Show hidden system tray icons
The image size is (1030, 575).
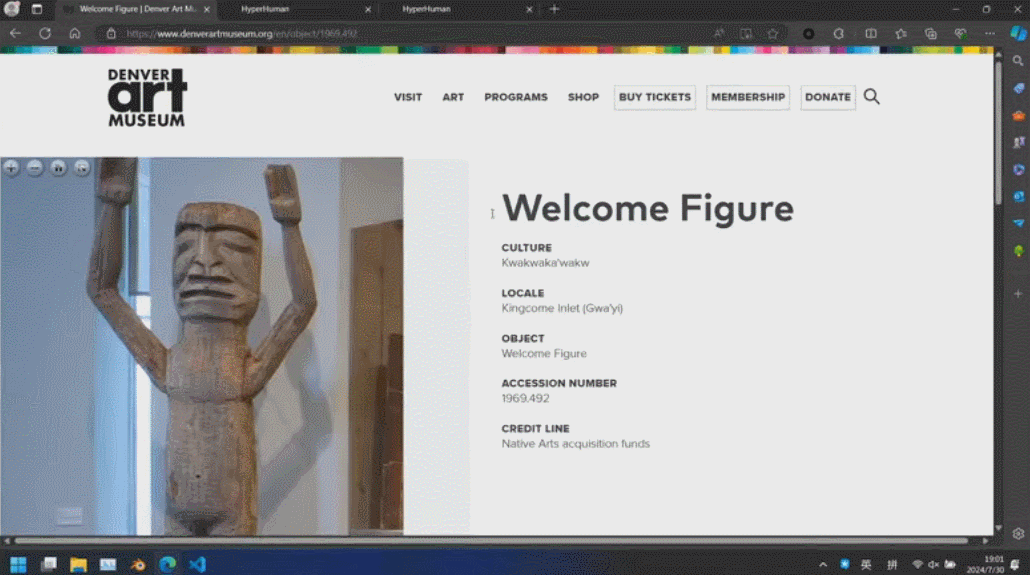(x=822, y=564)
